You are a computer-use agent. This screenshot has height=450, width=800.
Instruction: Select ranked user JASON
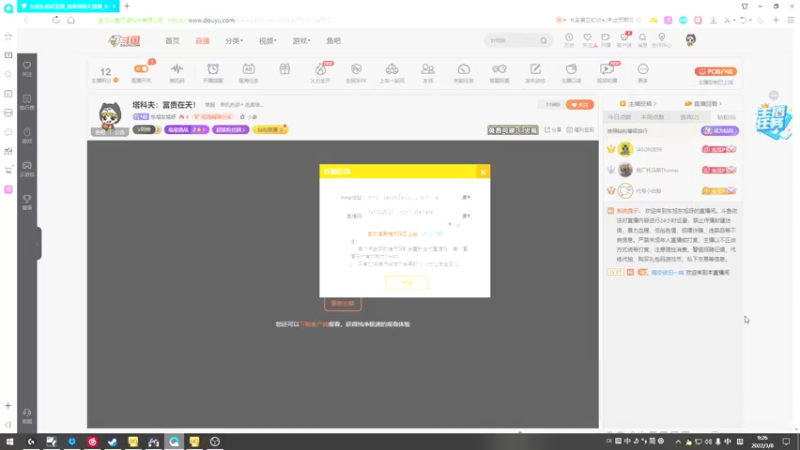[648, 149]
